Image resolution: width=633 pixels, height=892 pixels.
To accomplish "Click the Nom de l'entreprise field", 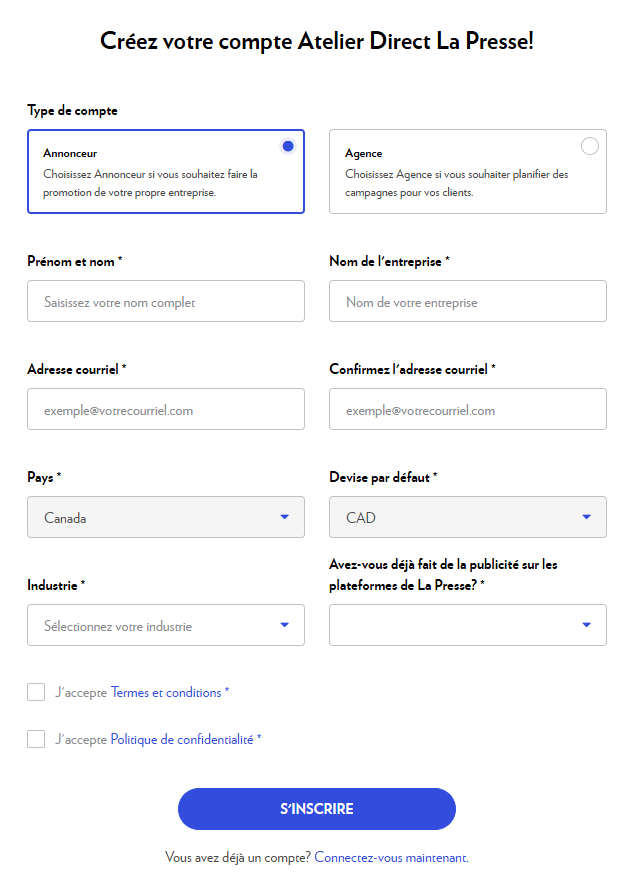I will tap(467, 301).
